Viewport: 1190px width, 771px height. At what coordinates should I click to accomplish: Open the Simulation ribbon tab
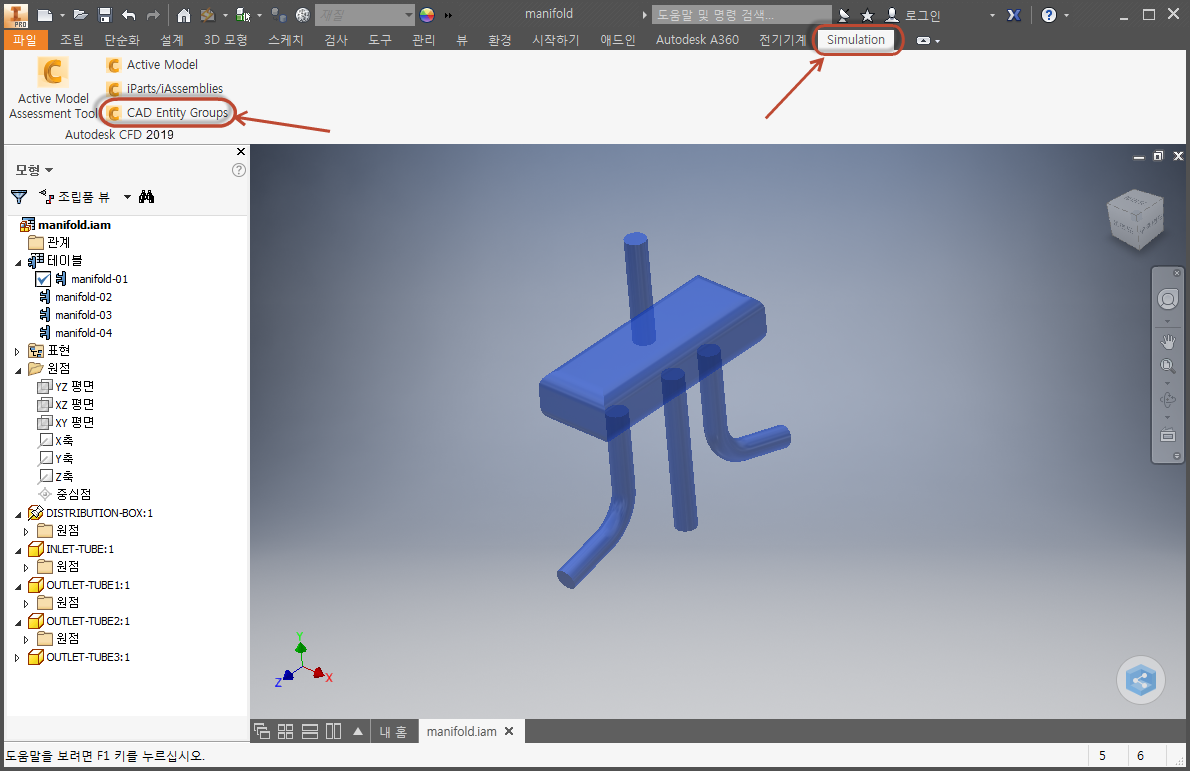pos(855,39)
